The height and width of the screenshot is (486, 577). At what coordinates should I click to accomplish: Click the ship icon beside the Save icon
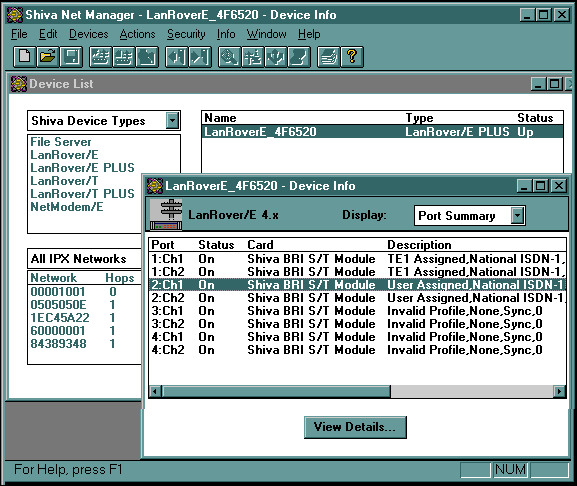[100, 57]
